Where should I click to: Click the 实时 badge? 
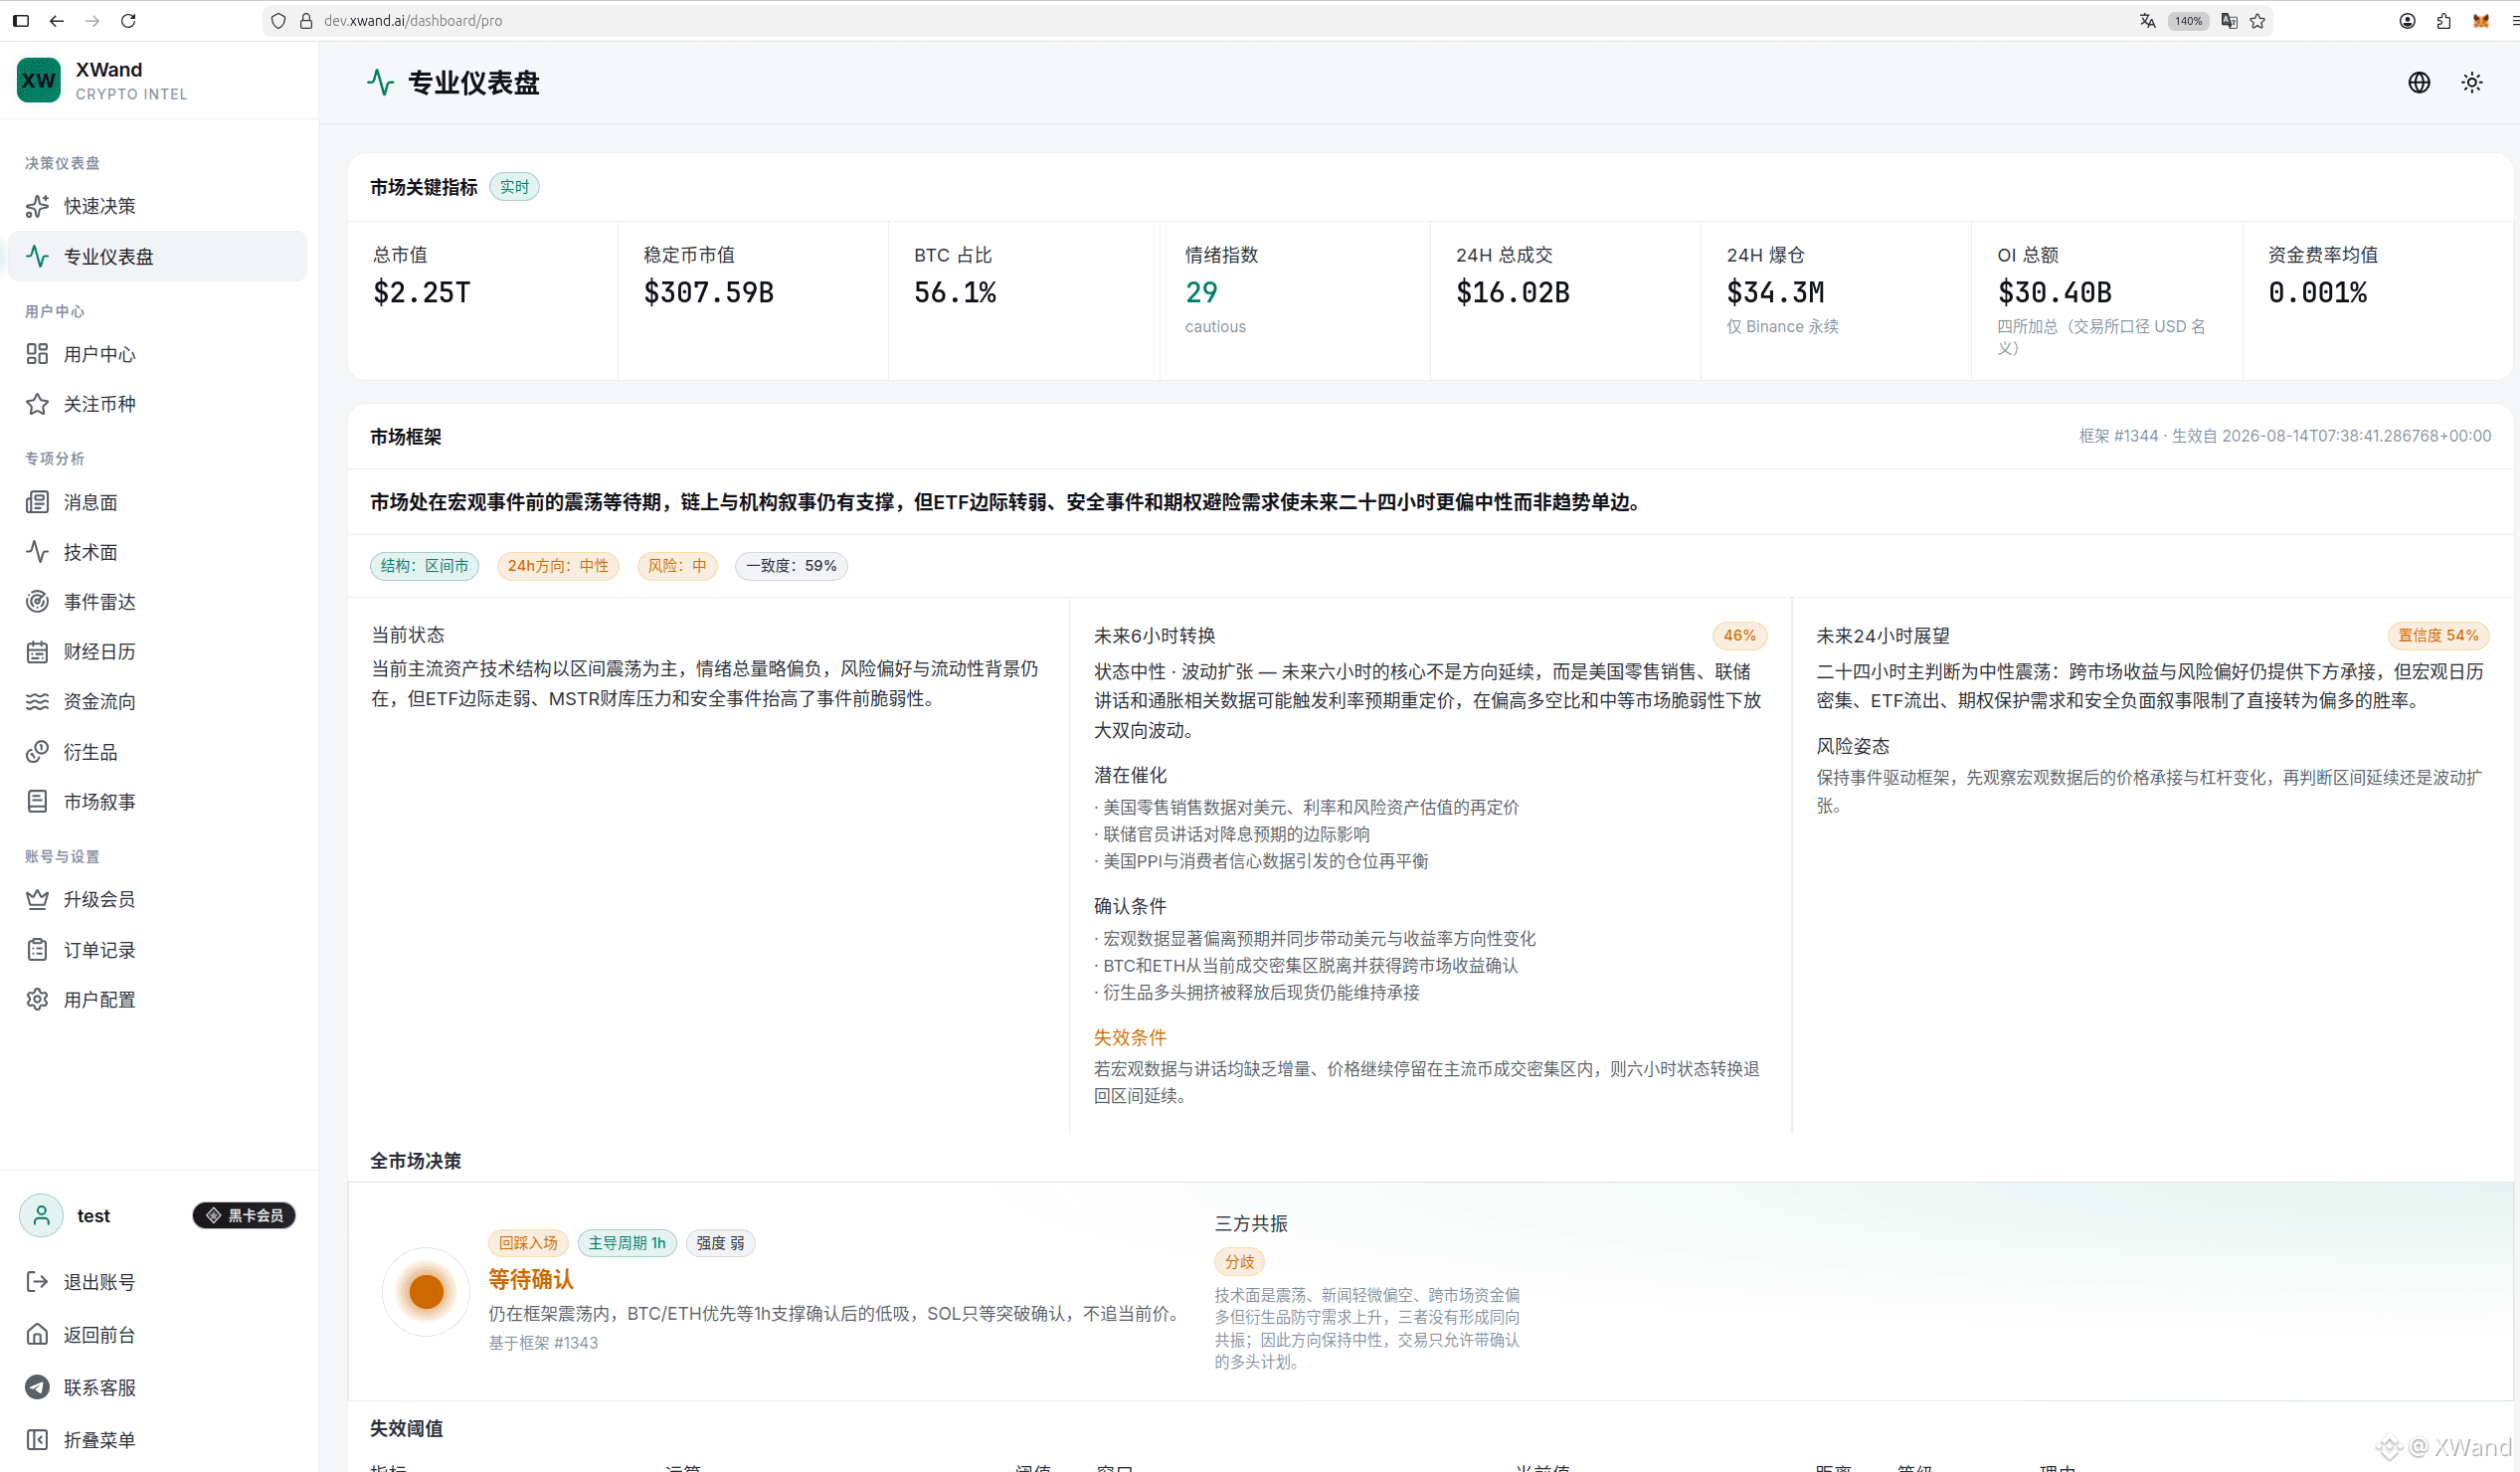click(514, 187)
